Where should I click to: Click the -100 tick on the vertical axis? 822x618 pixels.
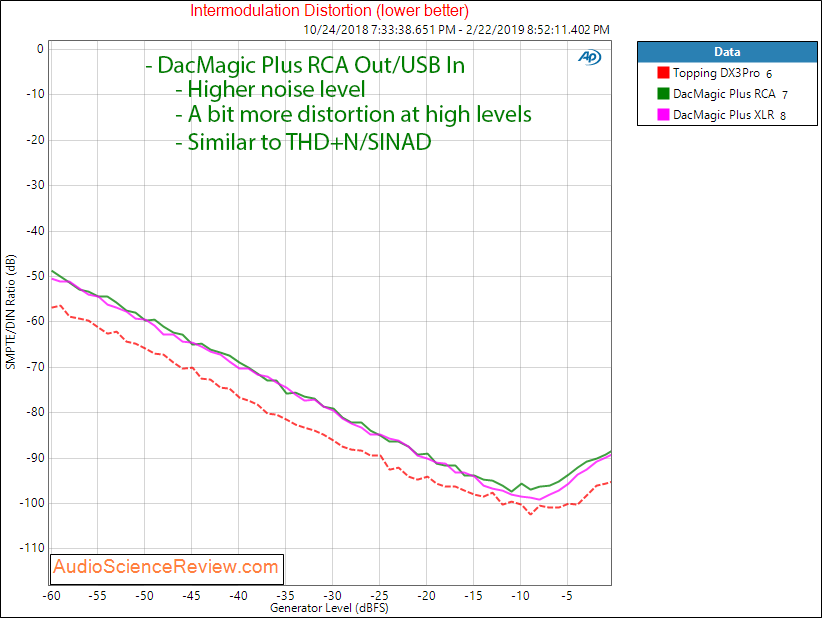coord(33,503)
